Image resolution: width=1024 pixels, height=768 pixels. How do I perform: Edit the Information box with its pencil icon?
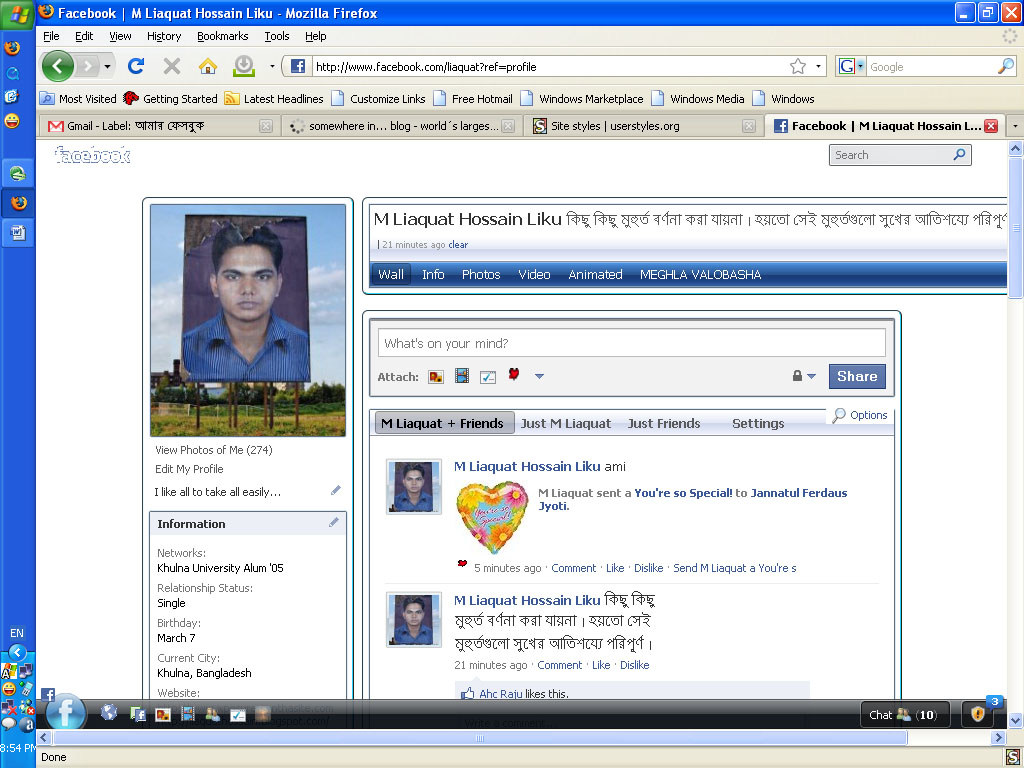tap(334, 522)
